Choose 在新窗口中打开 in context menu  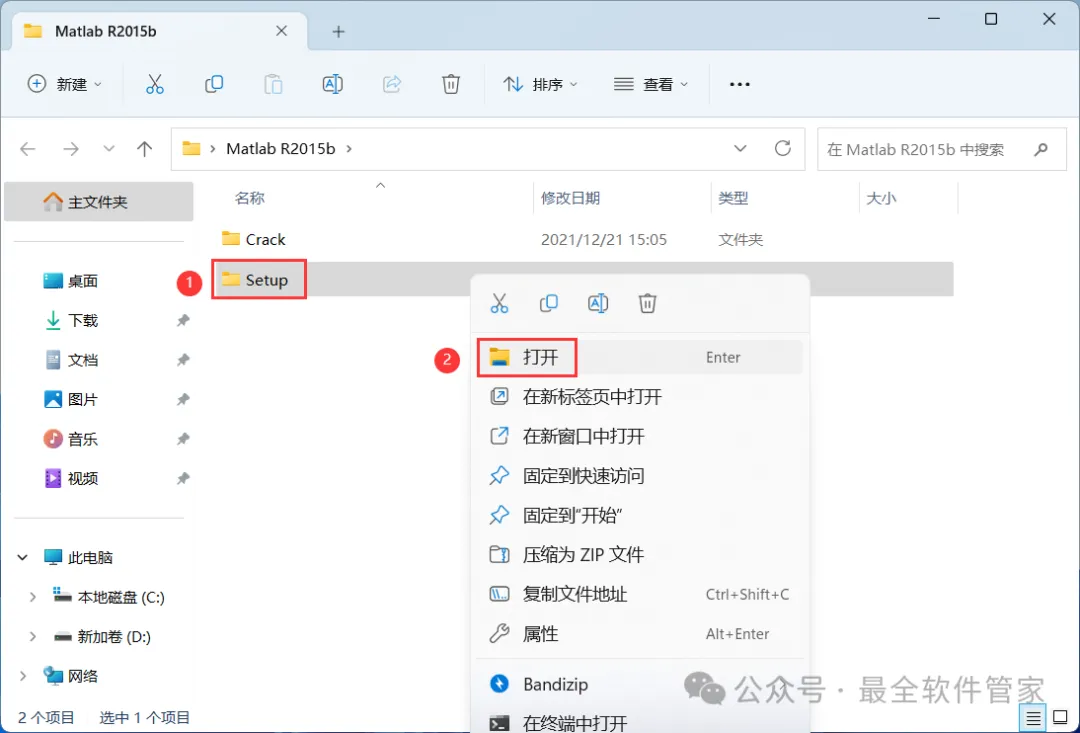[639, 436]
